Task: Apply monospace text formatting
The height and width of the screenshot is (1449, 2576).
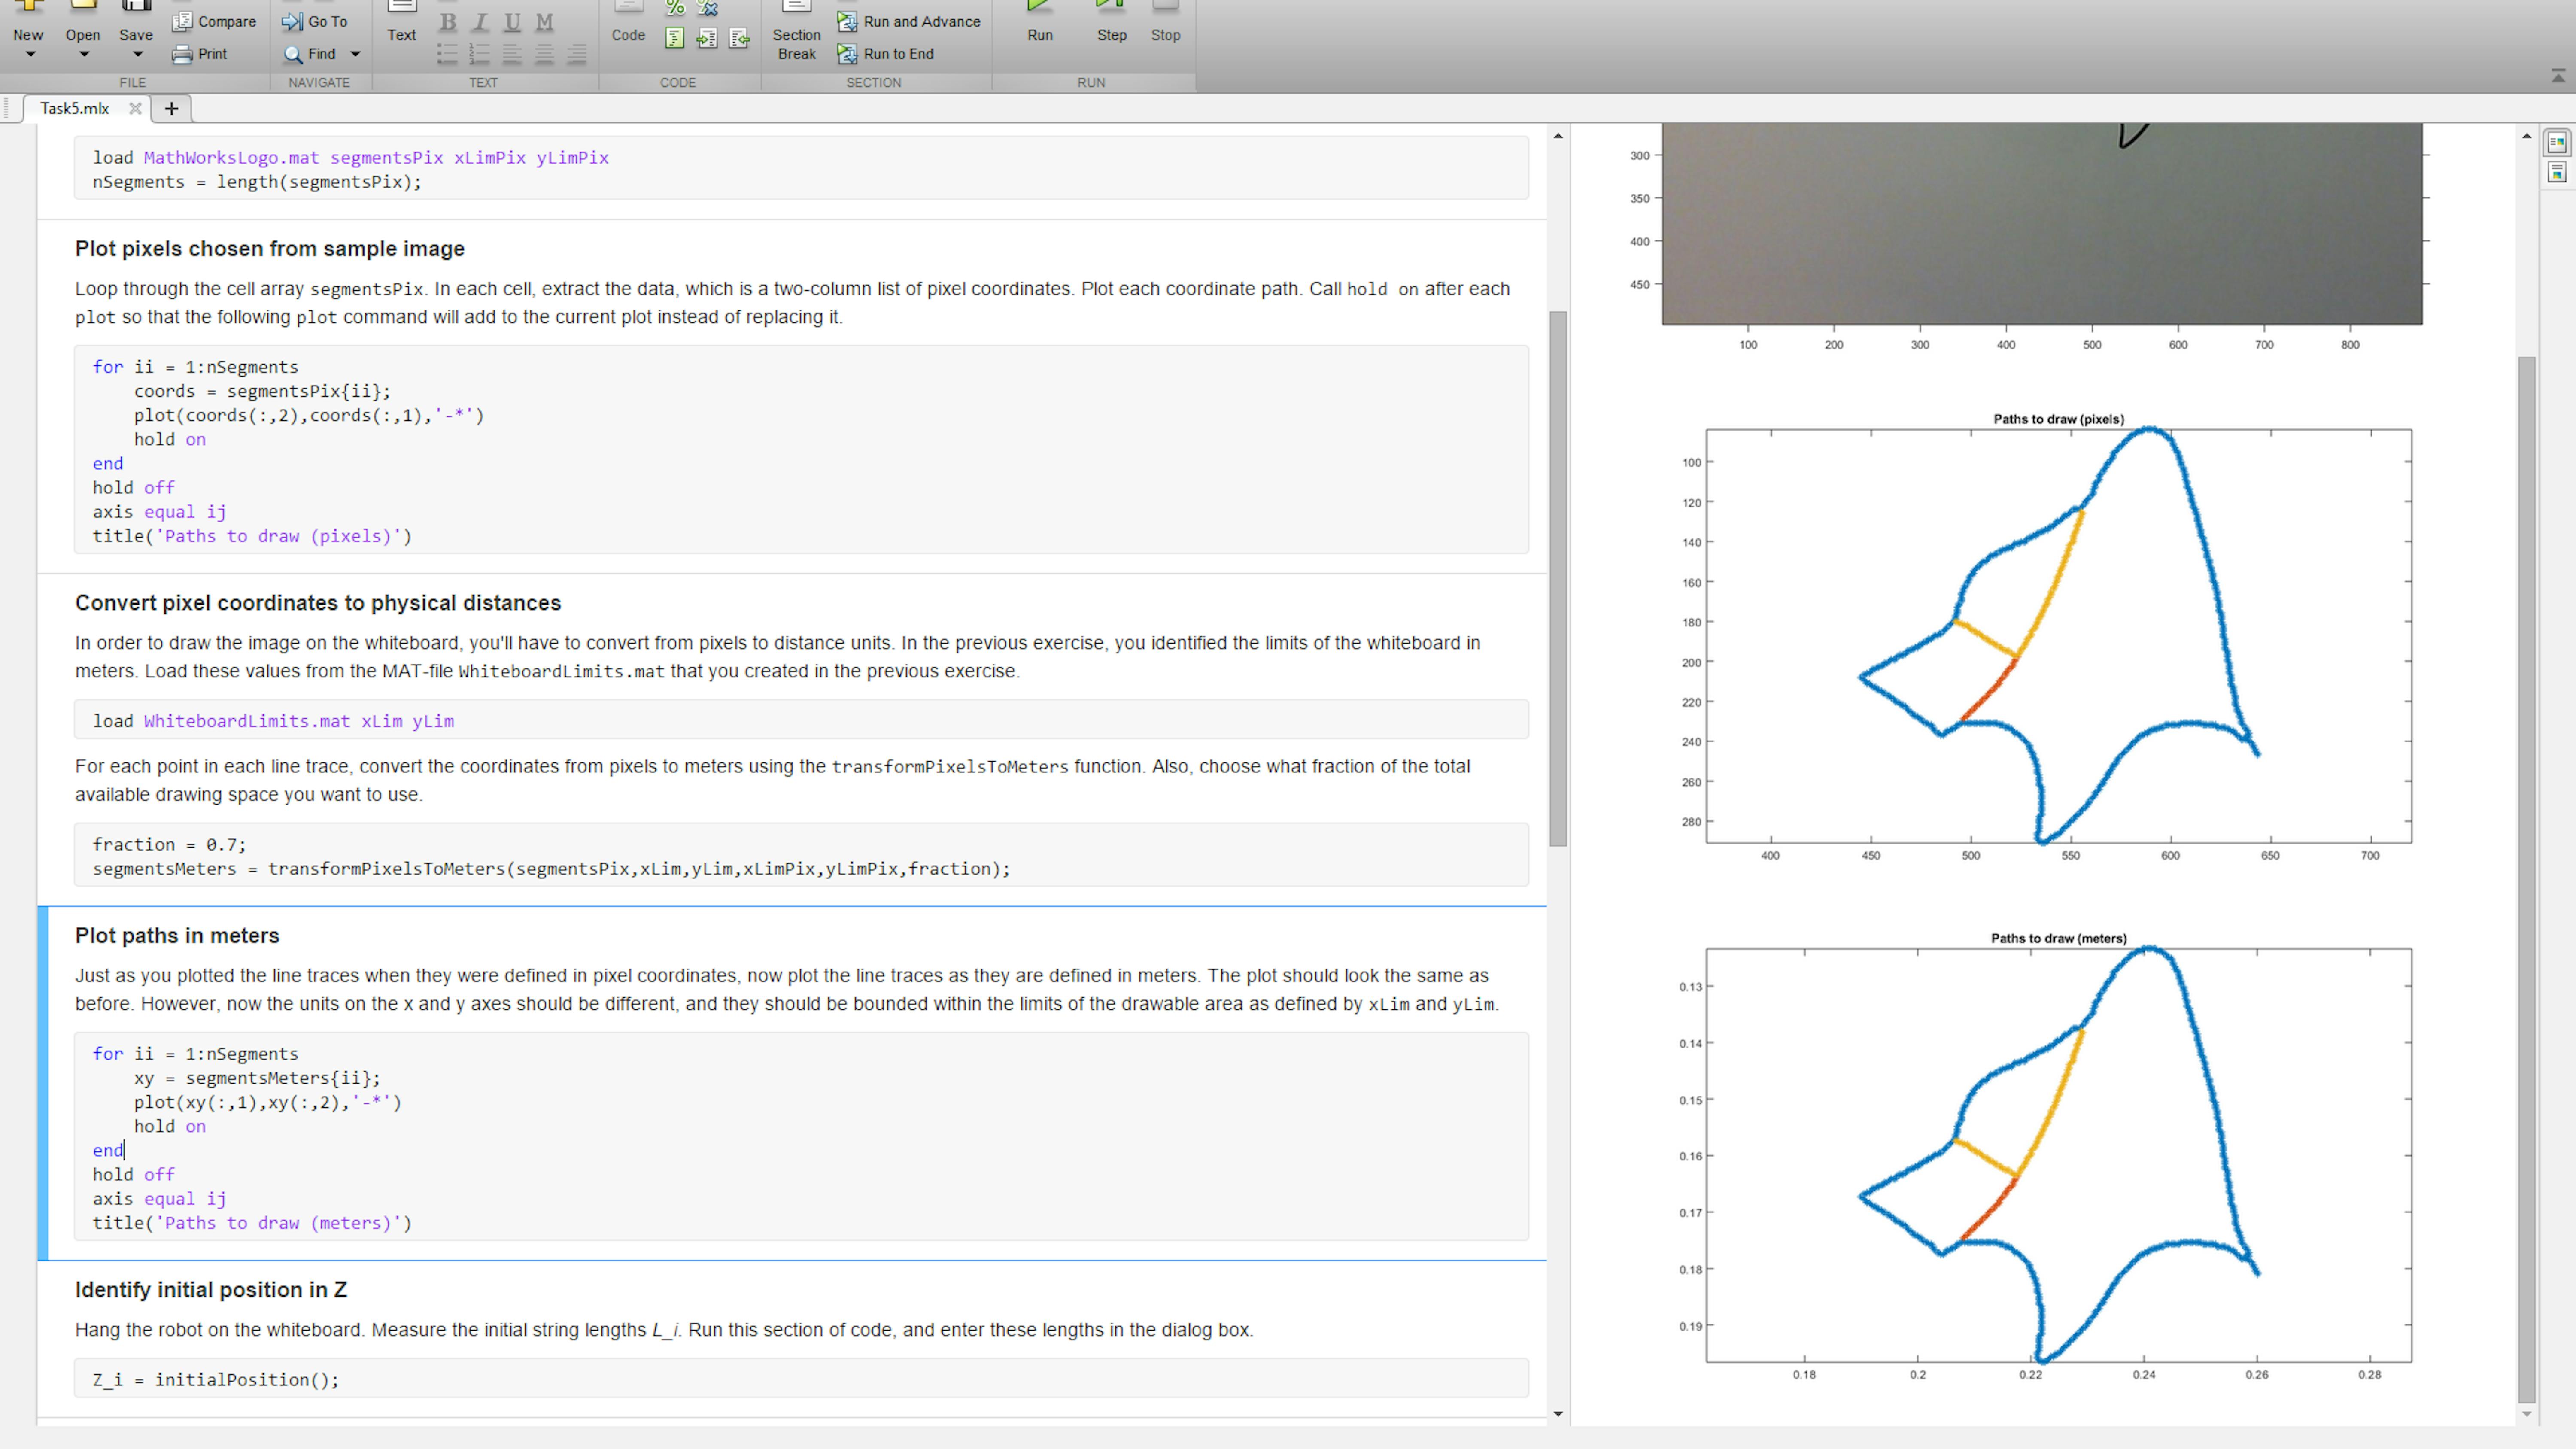Action: [544, 21]
